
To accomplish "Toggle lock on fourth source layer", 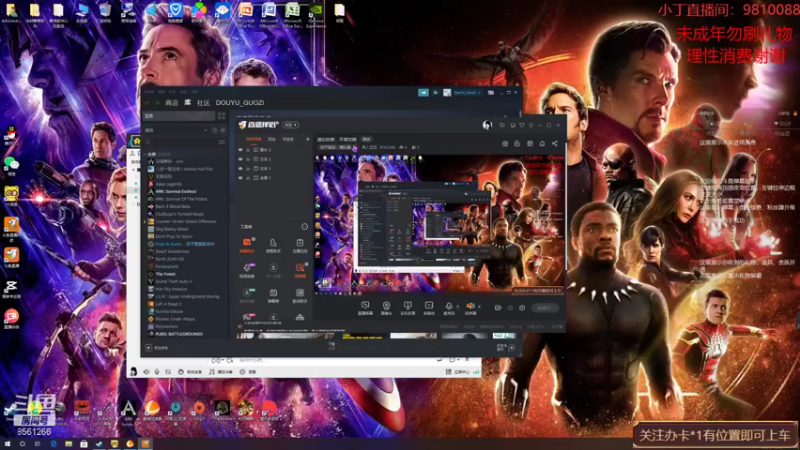I will pyautogui.click(x=248, y=178).
